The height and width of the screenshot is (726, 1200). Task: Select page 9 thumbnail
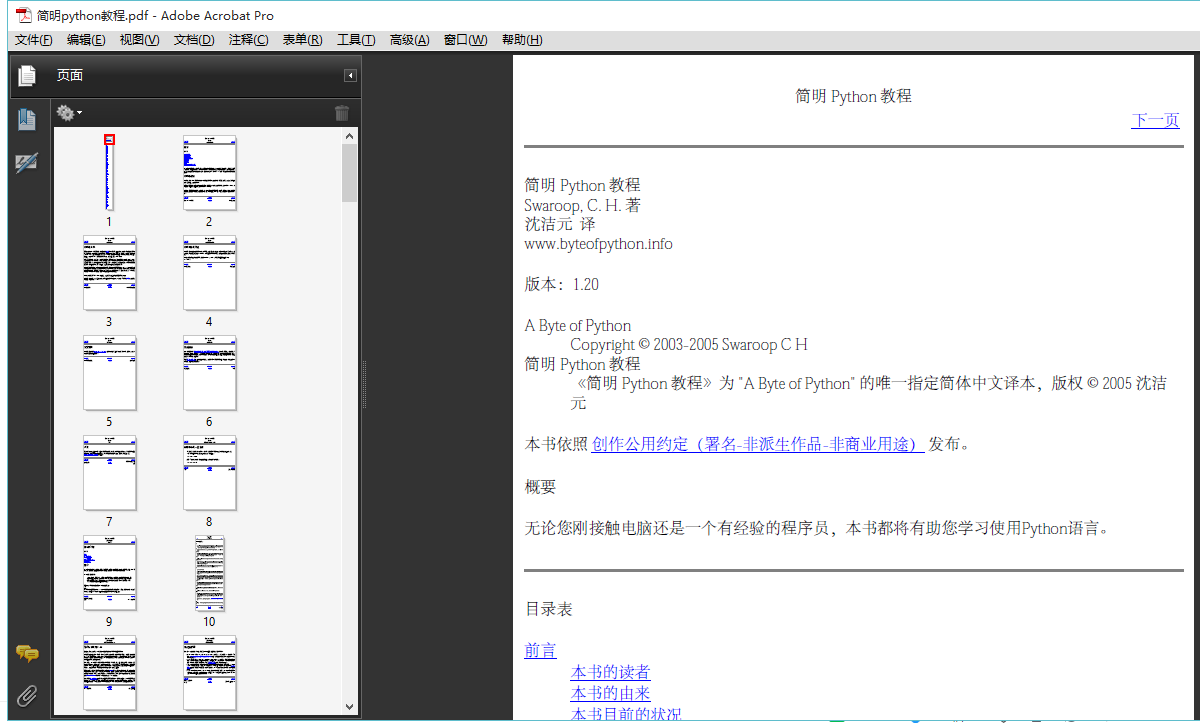click(109, 572)
